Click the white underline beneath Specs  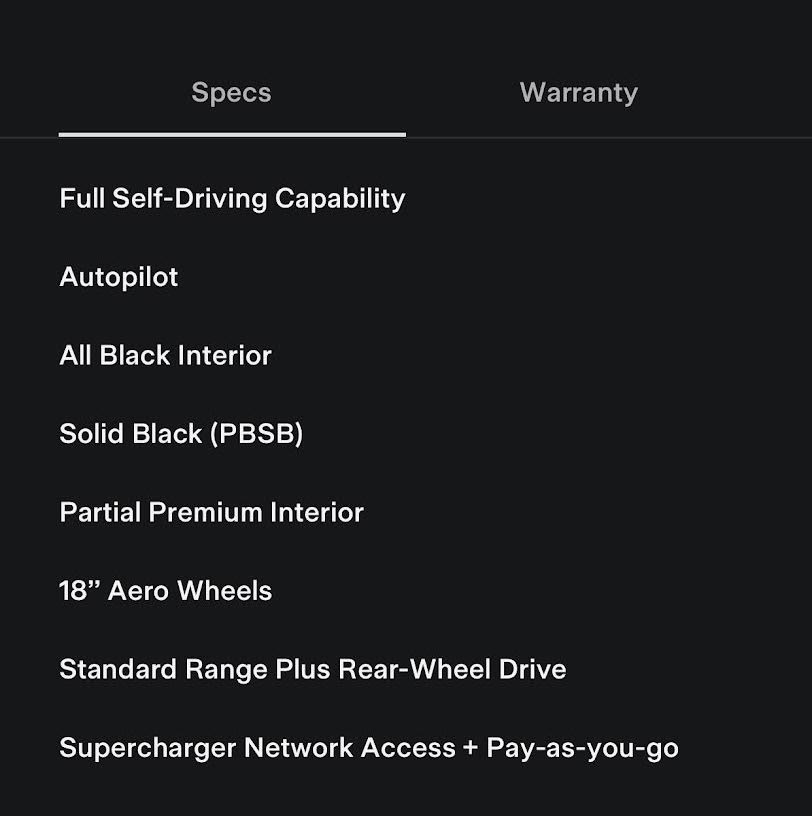232,134
